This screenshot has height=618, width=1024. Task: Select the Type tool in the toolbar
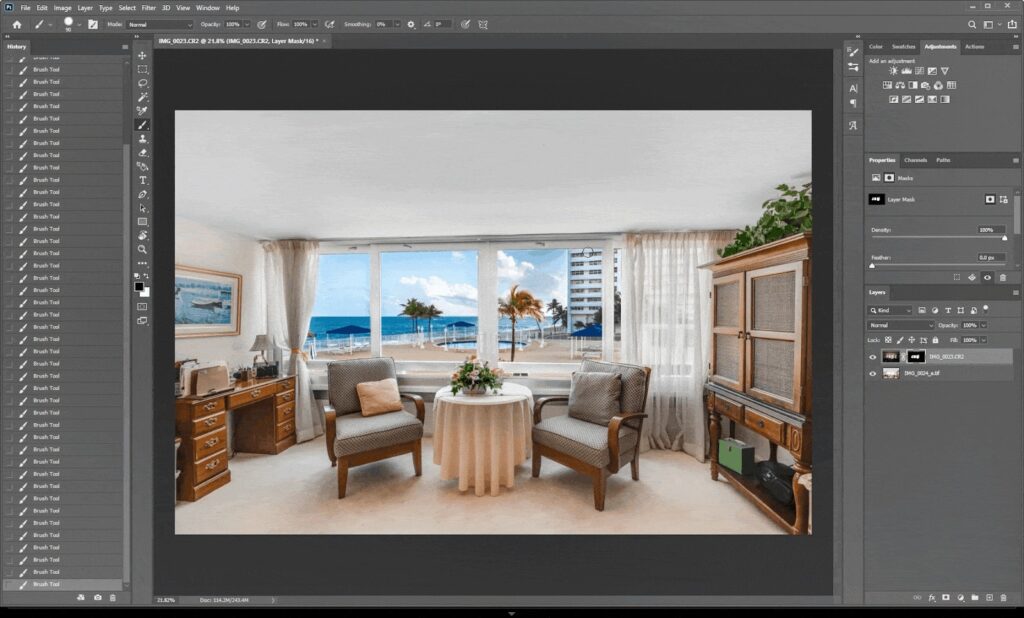coord(143,180)
